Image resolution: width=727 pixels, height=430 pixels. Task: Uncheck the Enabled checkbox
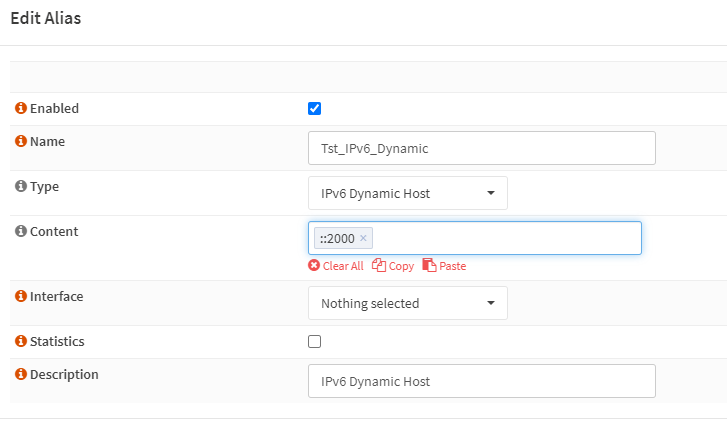click(x=314, y=108)
